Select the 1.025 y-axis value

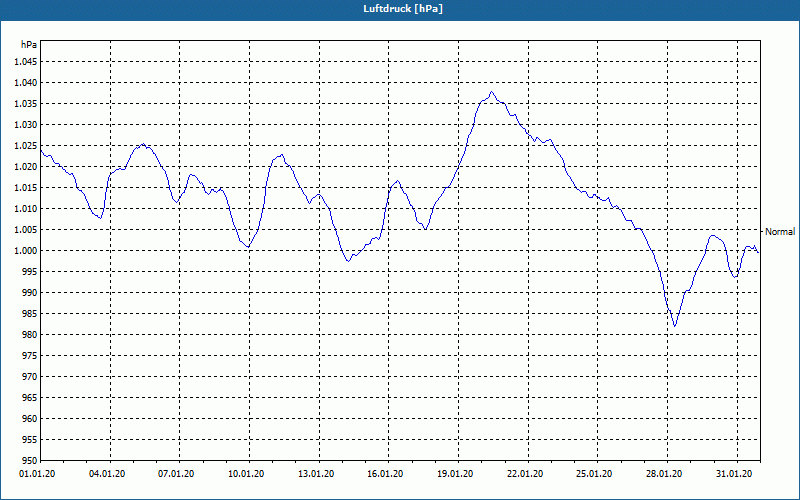26,145
